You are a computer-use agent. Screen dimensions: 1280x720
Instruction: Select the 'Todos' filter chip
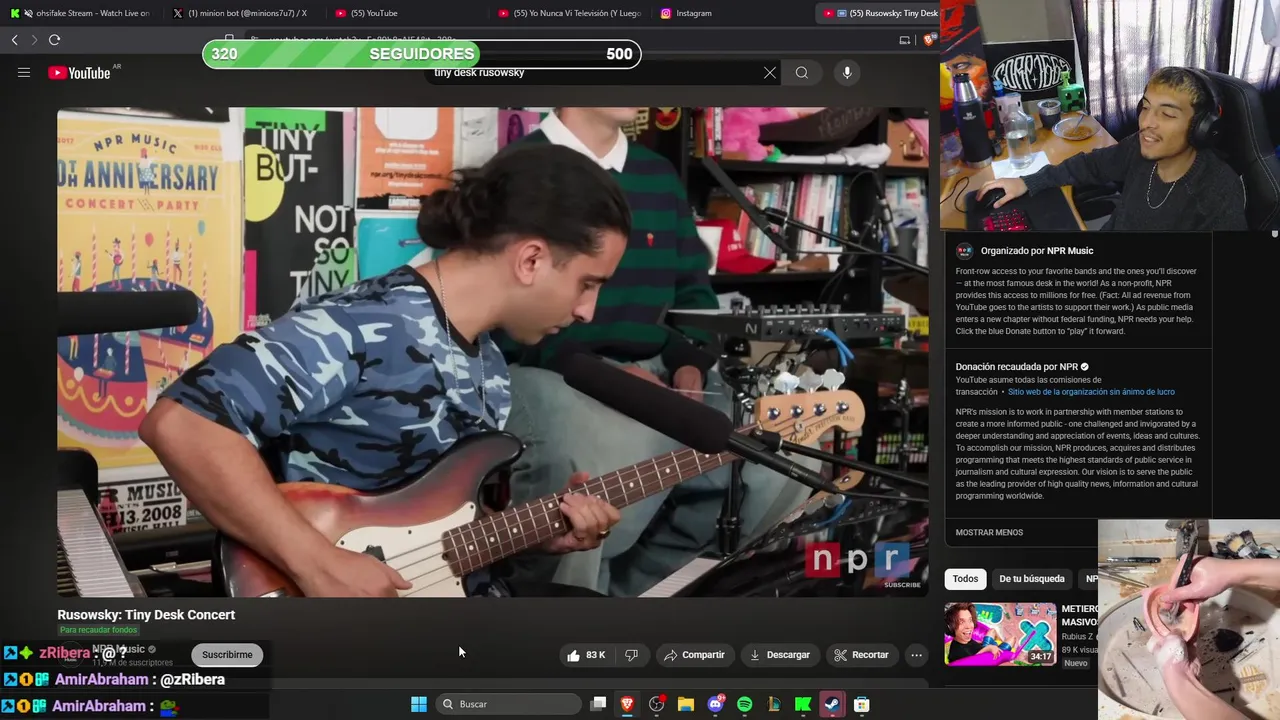pyautogui.click(x=965, y=579)
